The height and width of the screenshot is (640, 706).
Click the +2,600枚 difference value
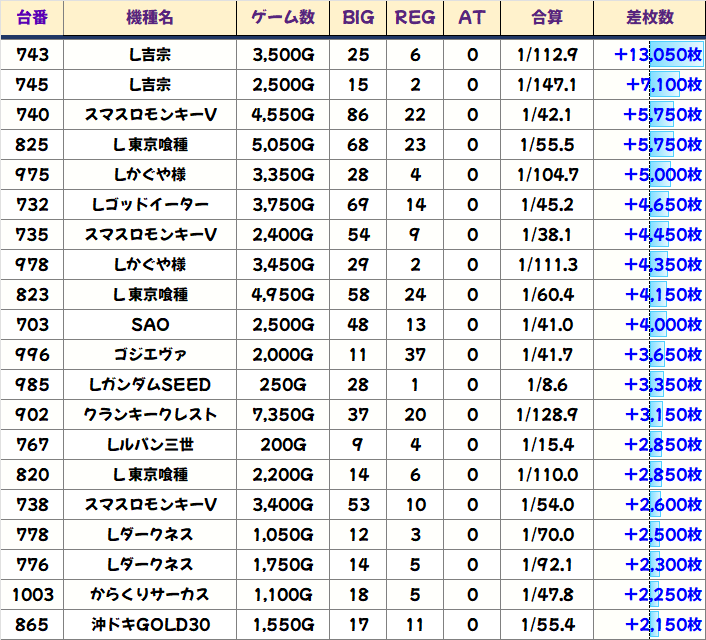664,505
